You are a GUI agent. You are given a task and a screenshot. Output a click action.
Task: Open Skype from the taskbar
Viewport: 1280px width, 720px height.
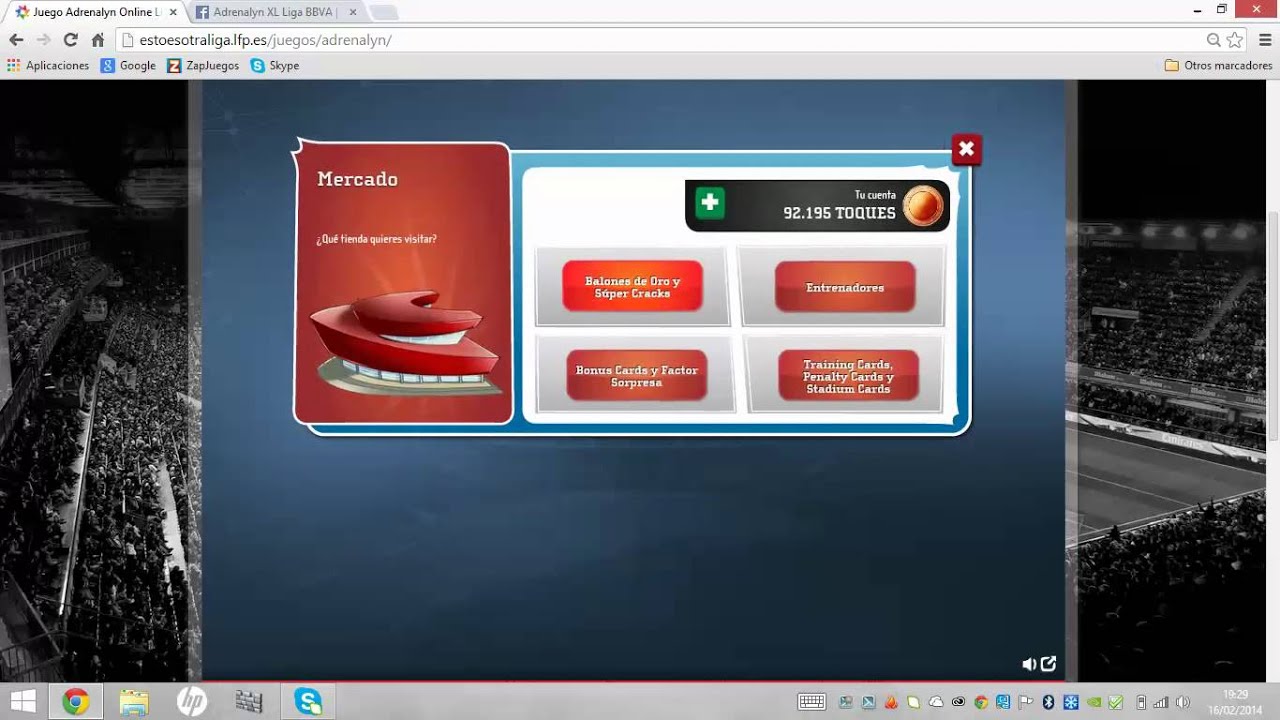[307, 701]
